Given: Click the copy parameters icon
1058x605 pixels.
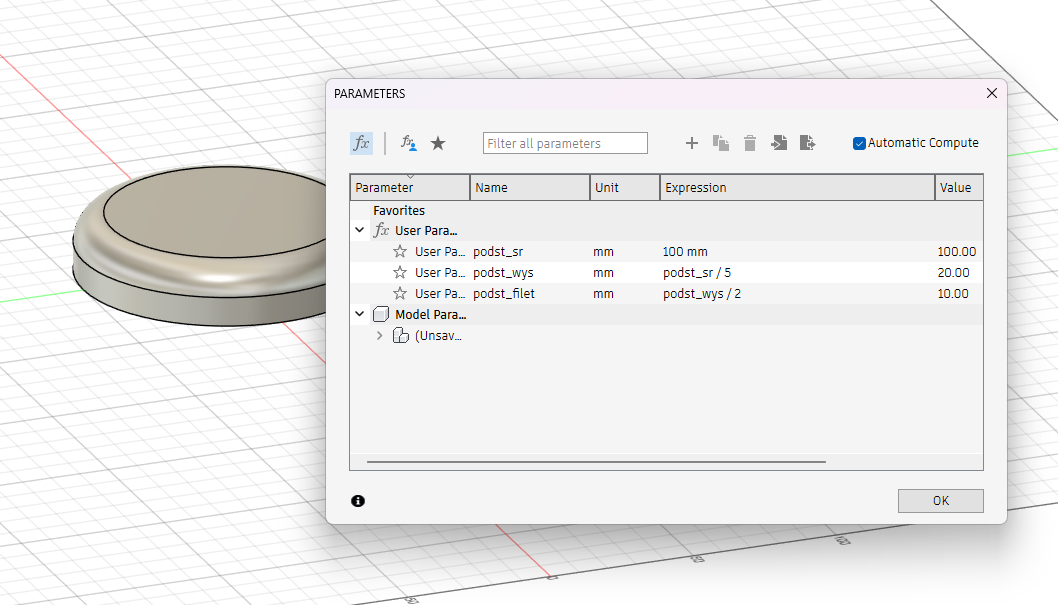Looking at the screenshot, I should (x=720, y=143).
